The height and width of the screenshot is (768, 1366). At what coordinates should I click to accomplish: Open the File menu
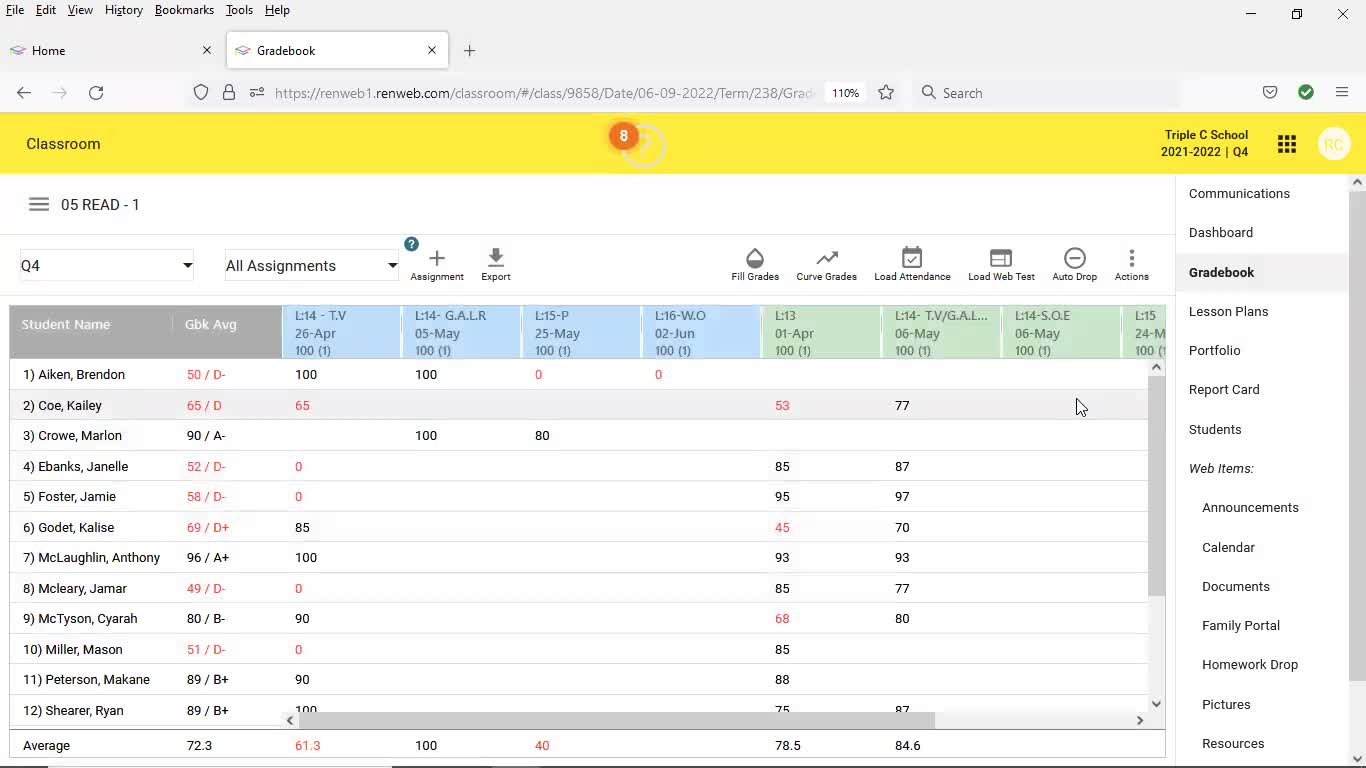[x=15, y=10]
